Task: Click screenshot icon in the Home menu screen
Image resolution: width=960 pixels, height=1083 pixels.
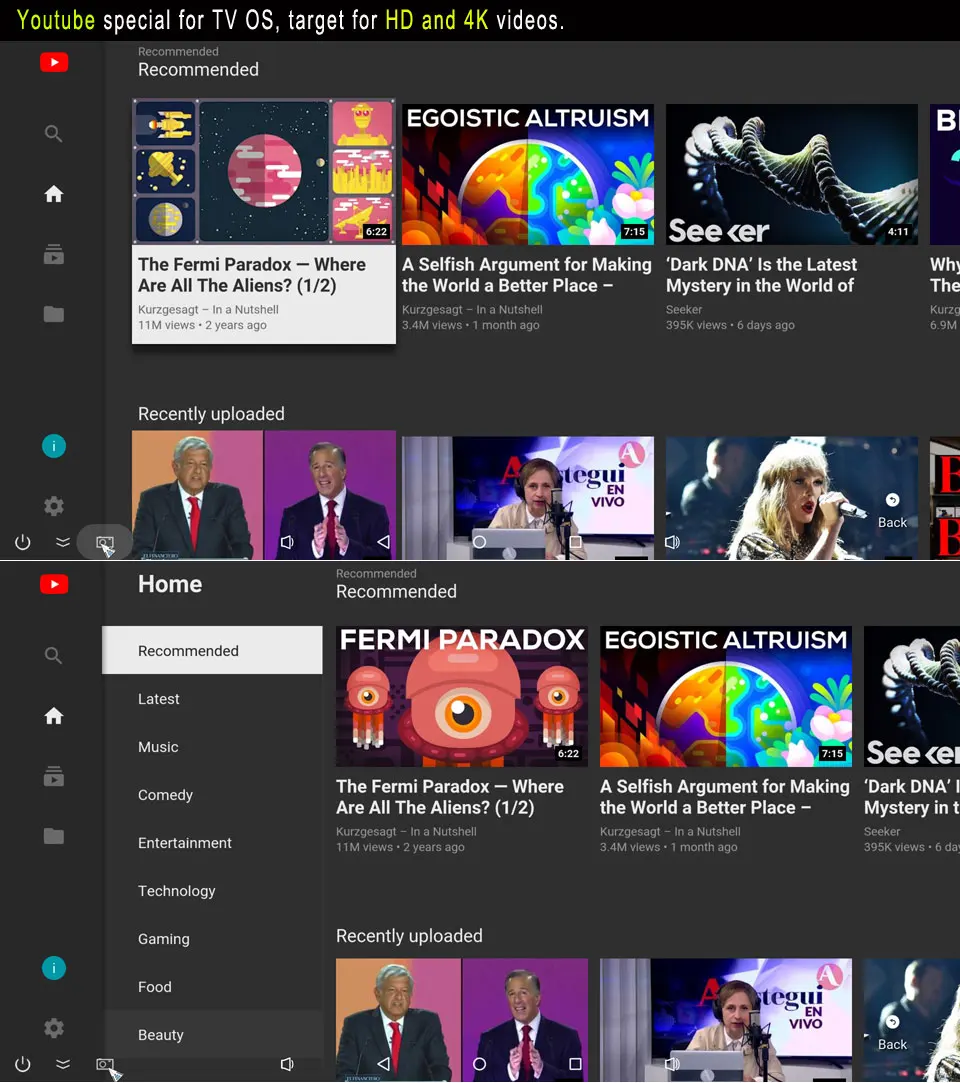Action: pos(104,1064)
